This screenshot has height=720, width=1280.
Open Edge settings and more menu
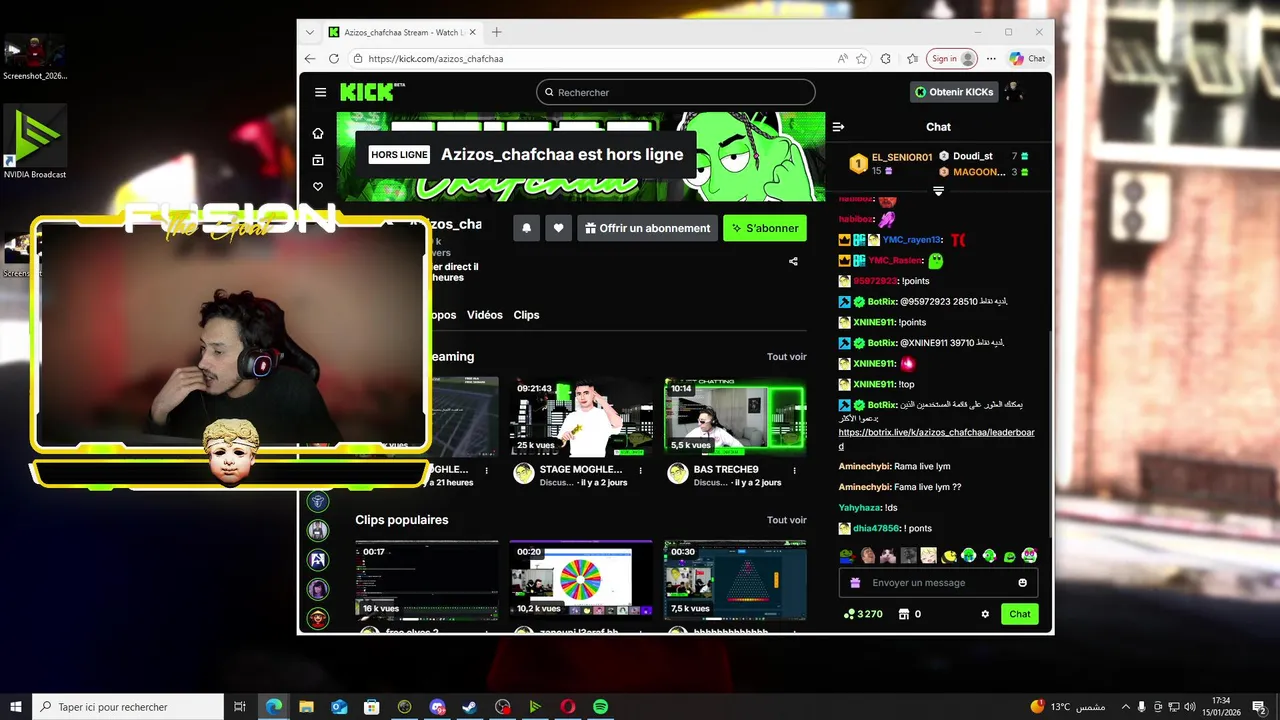pyautogui.click(x=991, y=59)
